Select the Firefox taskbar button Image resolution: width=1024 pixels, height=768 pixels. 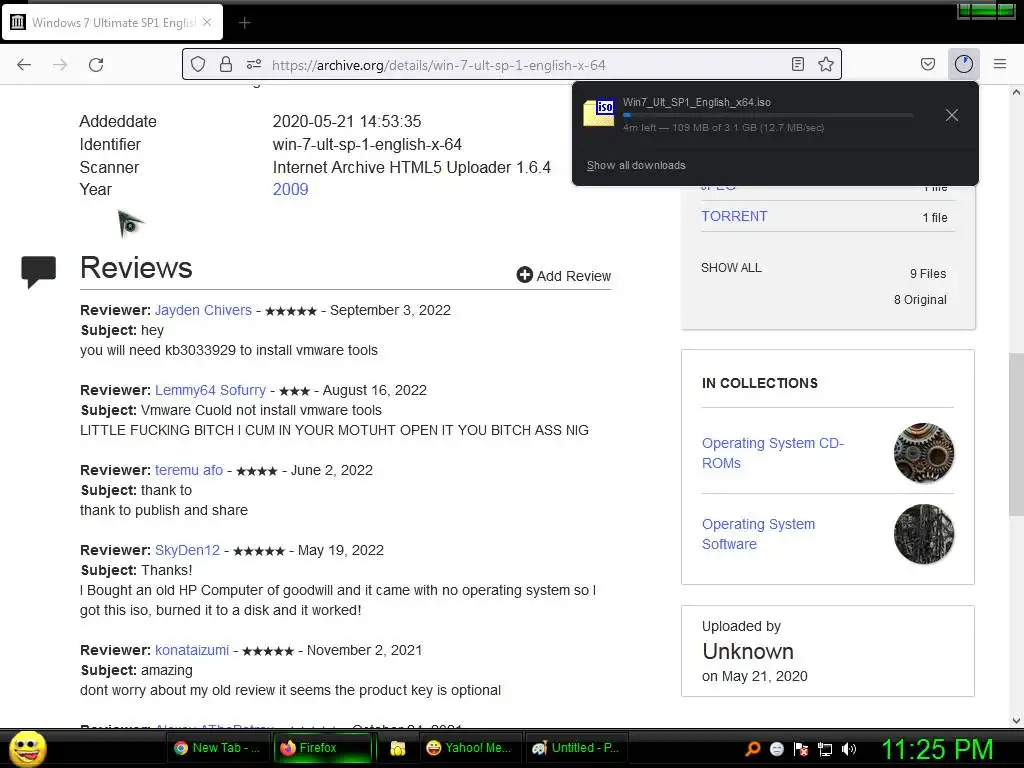coord(323,748)
